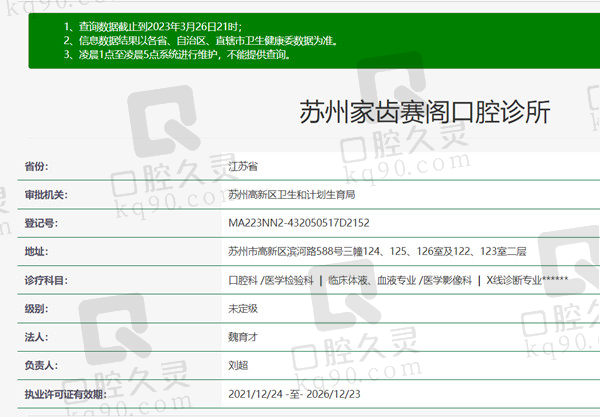Select the registration number MA223NN2-432050517D2152
600x417 pixels.
(x=299, y=223)
